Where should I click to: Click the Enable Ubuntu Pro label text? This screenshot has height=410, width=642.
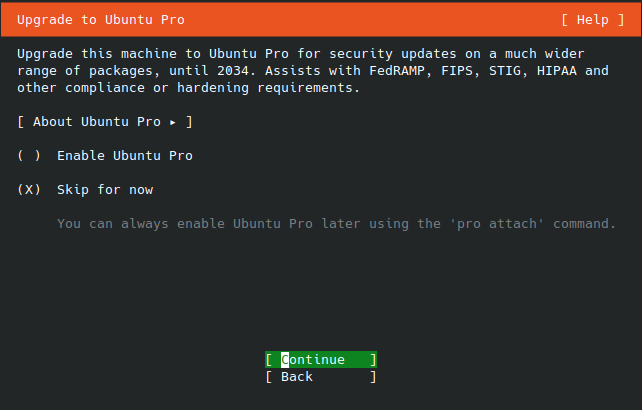125,156
